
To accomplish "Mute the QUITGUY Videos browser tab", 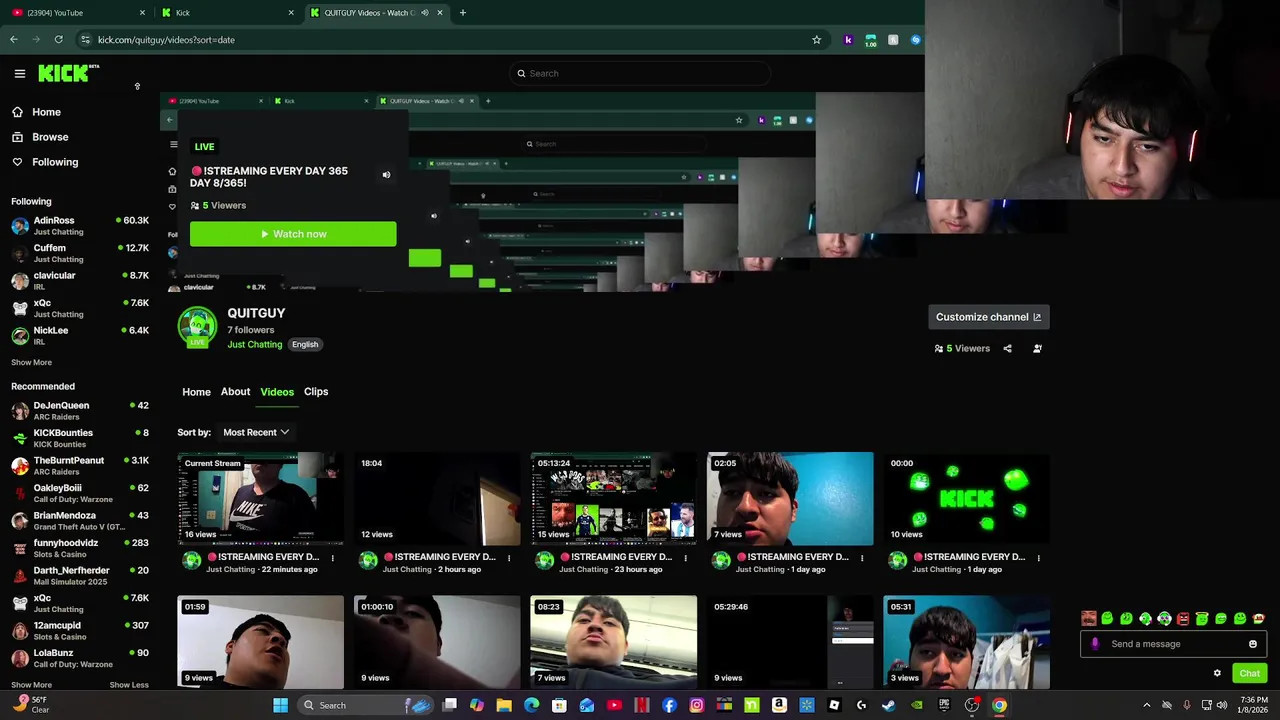I will pos(425,13).
